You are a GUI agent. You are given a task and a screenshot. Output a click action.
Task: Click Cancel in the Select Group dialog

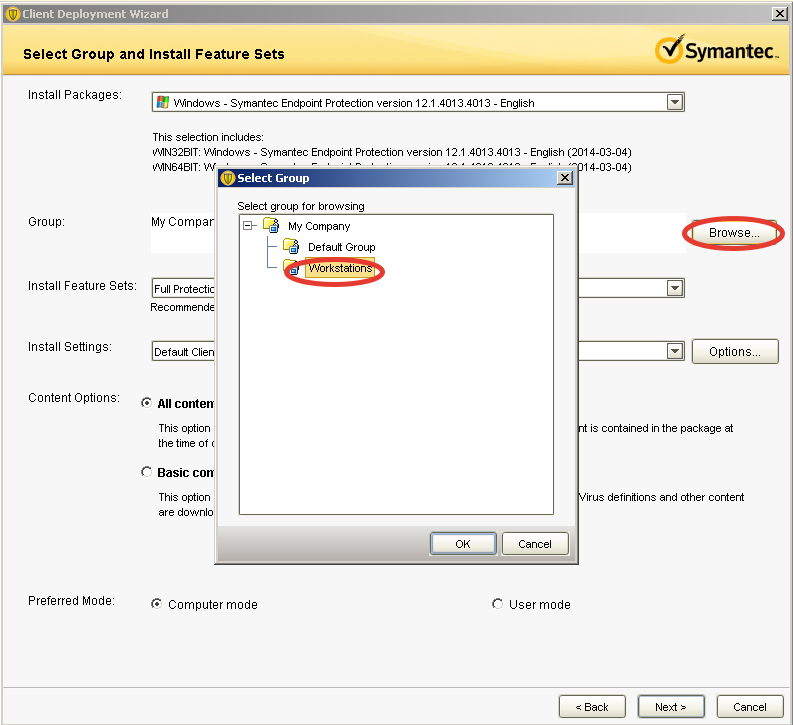[535, 543]
